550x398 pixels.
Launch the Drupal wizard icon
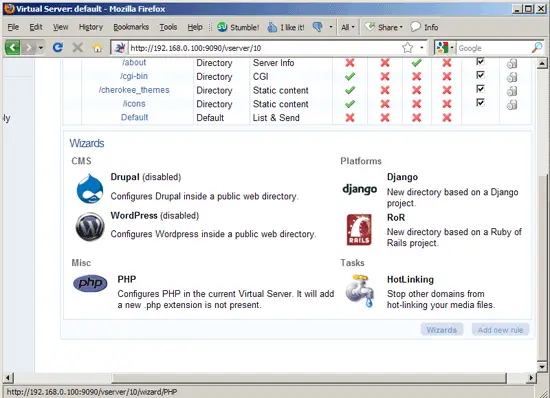[x=90, y=189]
